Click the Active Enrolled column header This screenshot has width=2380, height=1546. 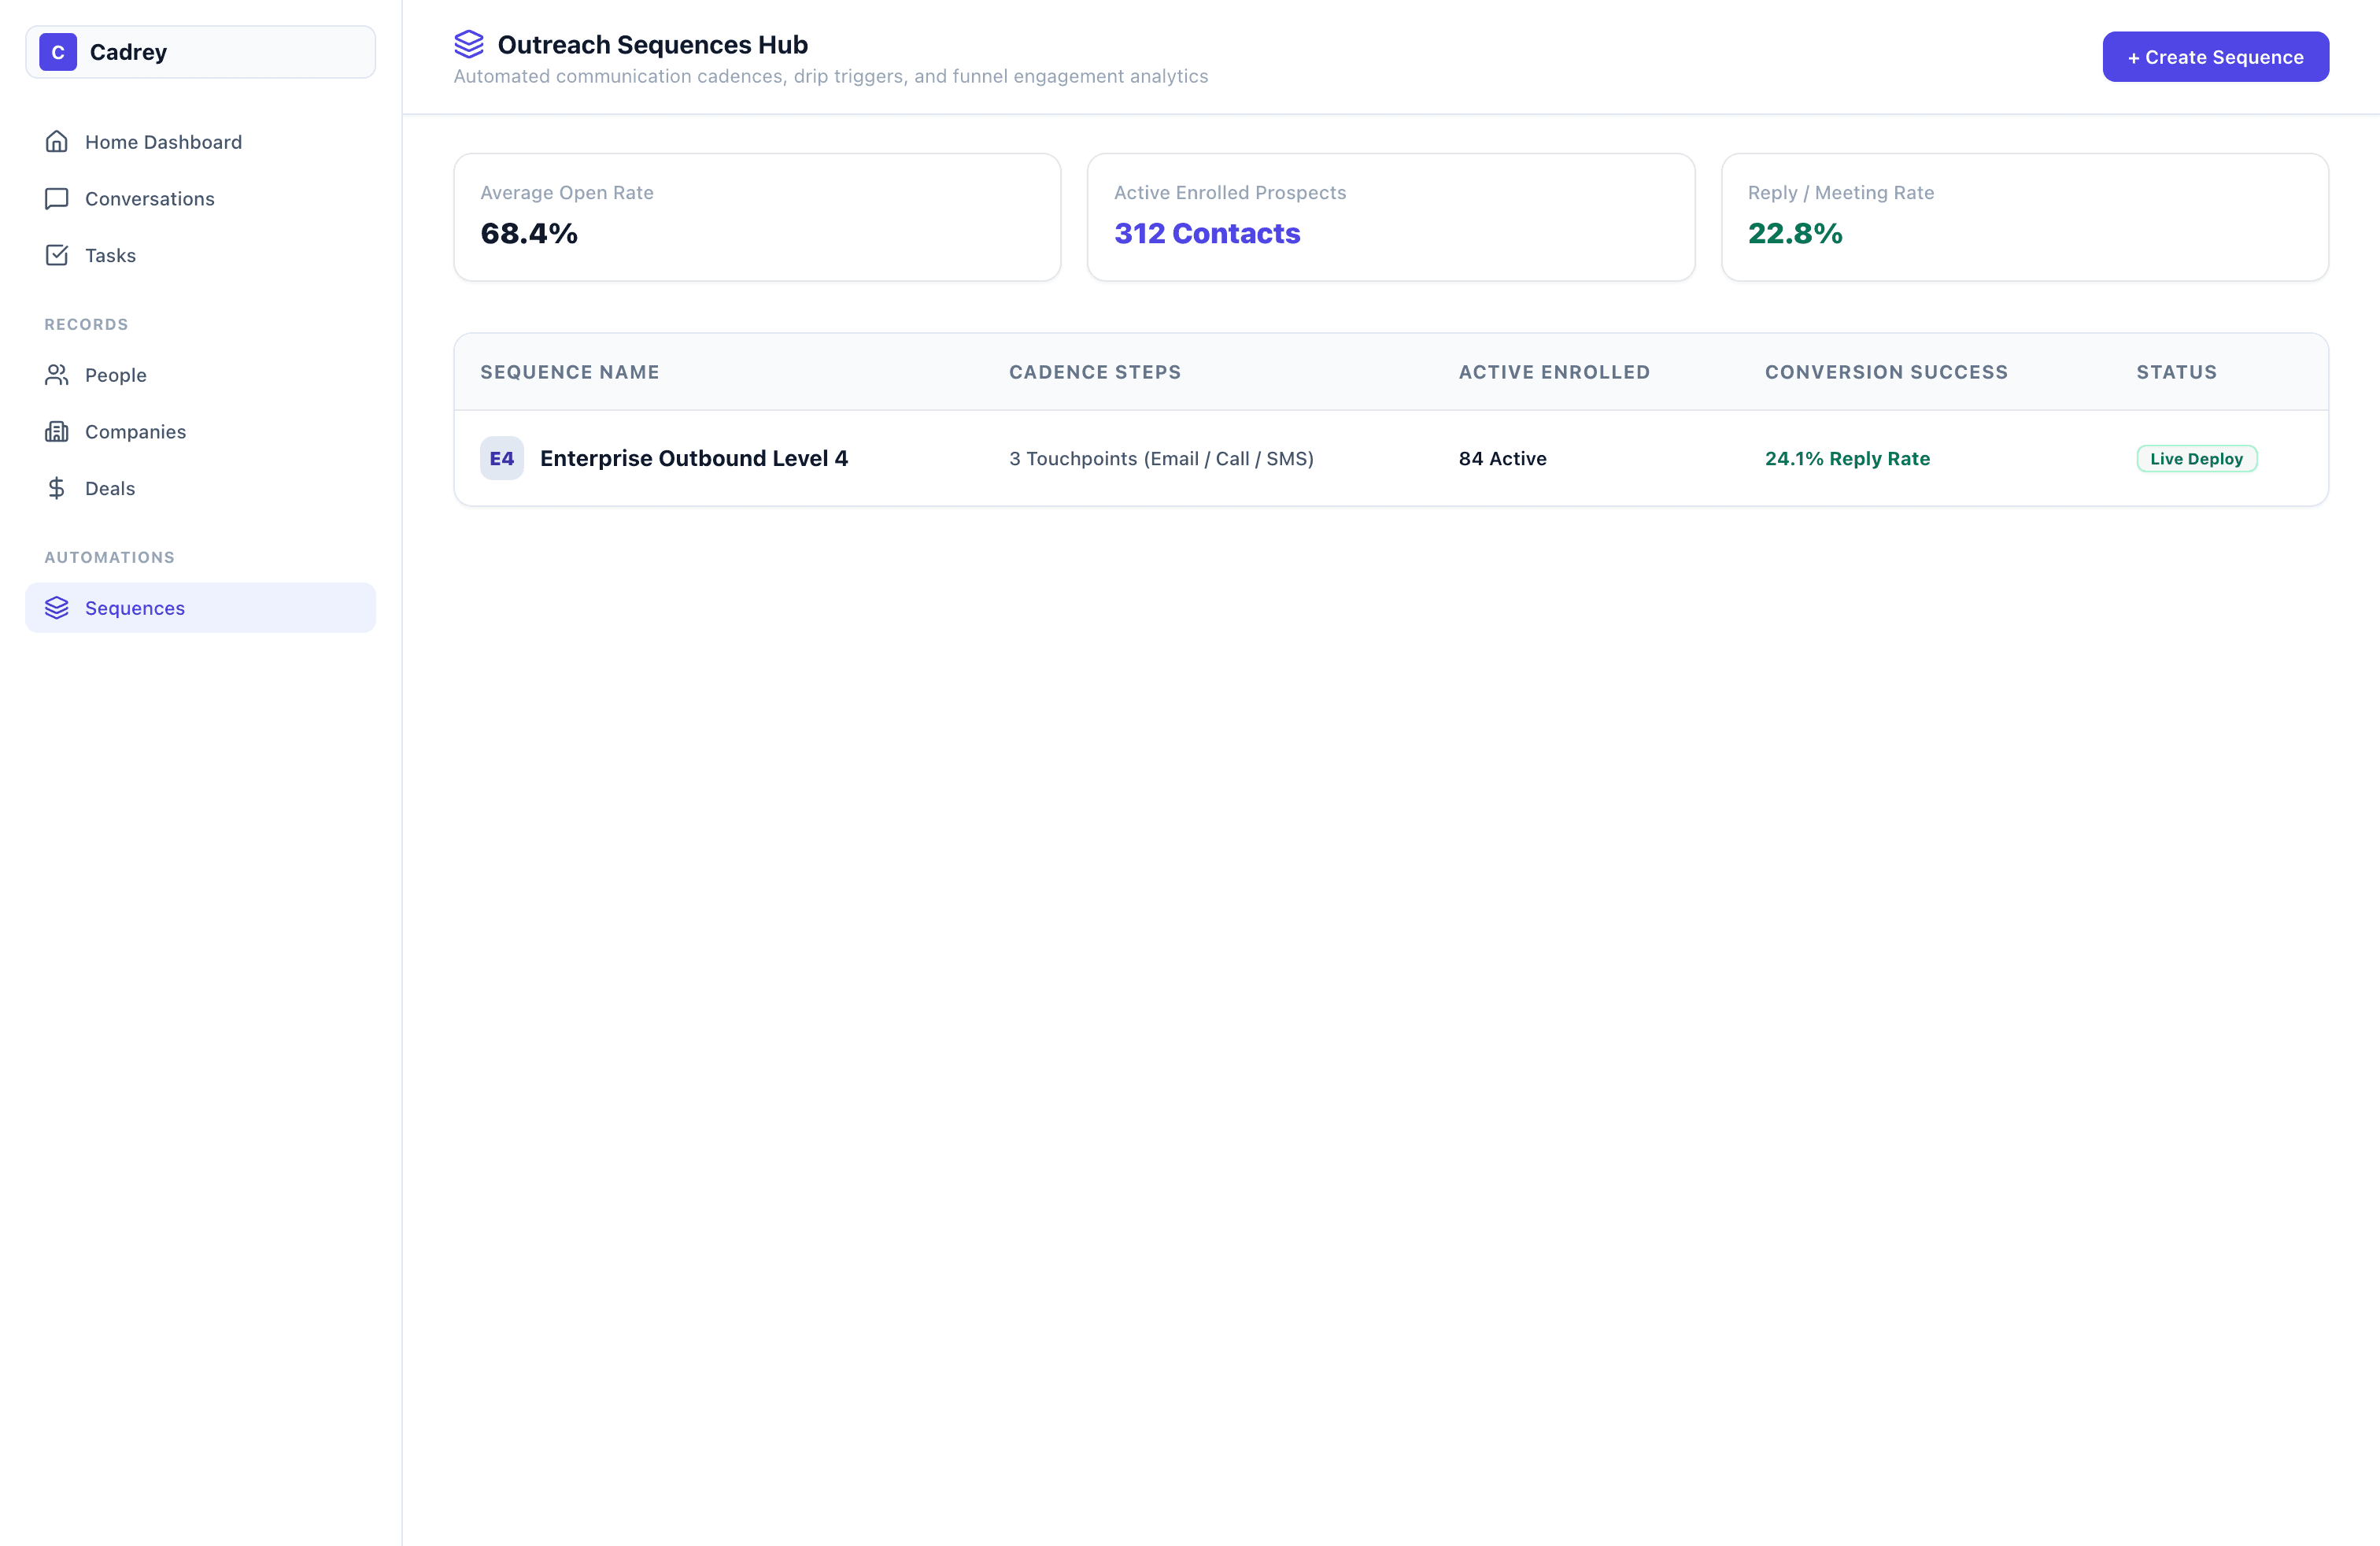(x=1554, y=372)
